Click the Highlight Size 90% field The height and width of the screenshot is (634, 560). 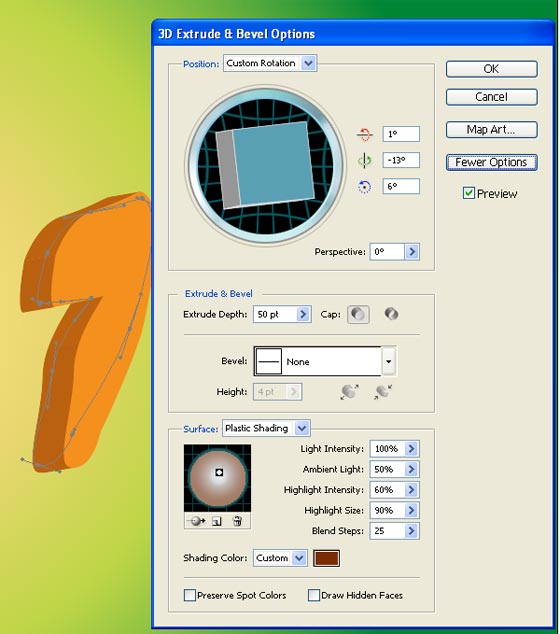click(387, 510)
